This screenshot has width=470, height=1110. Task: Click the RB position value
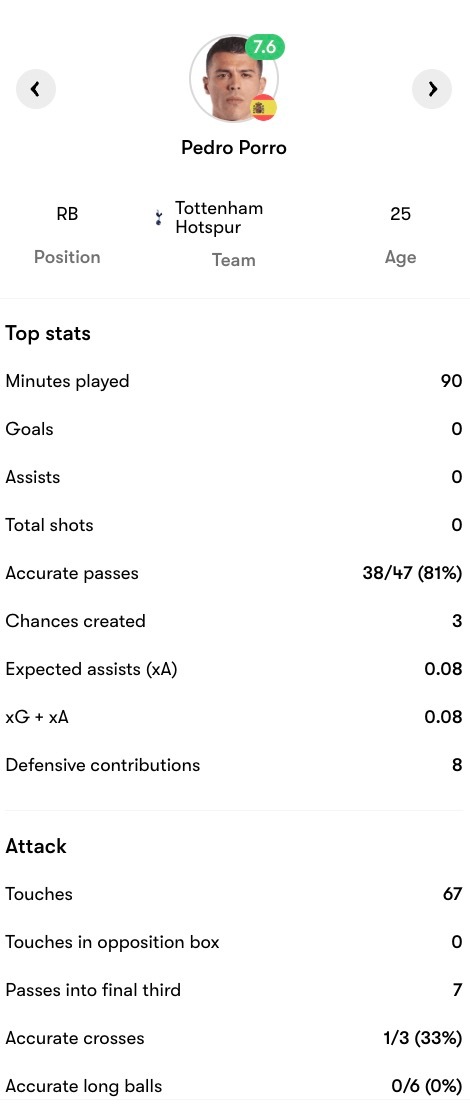tap(67, 214)
